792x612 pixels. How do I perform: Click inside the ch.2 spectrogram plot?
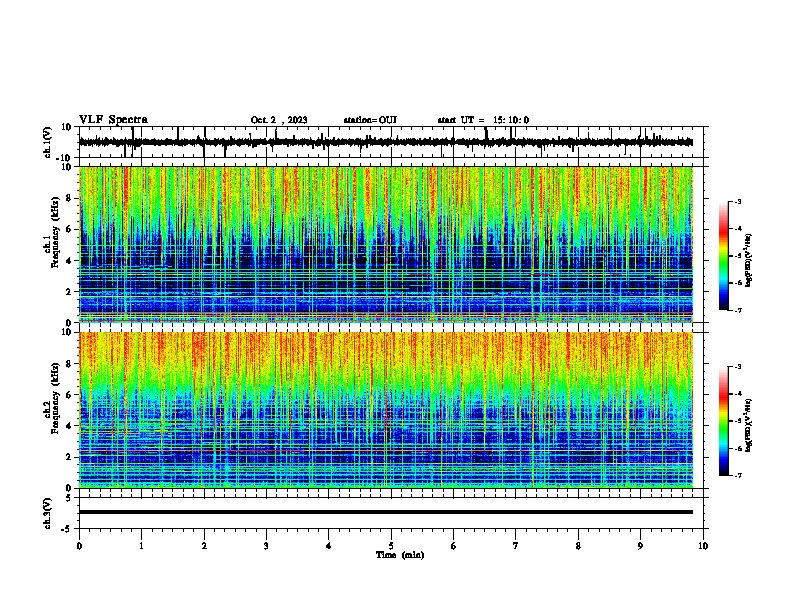click(386, 410)
